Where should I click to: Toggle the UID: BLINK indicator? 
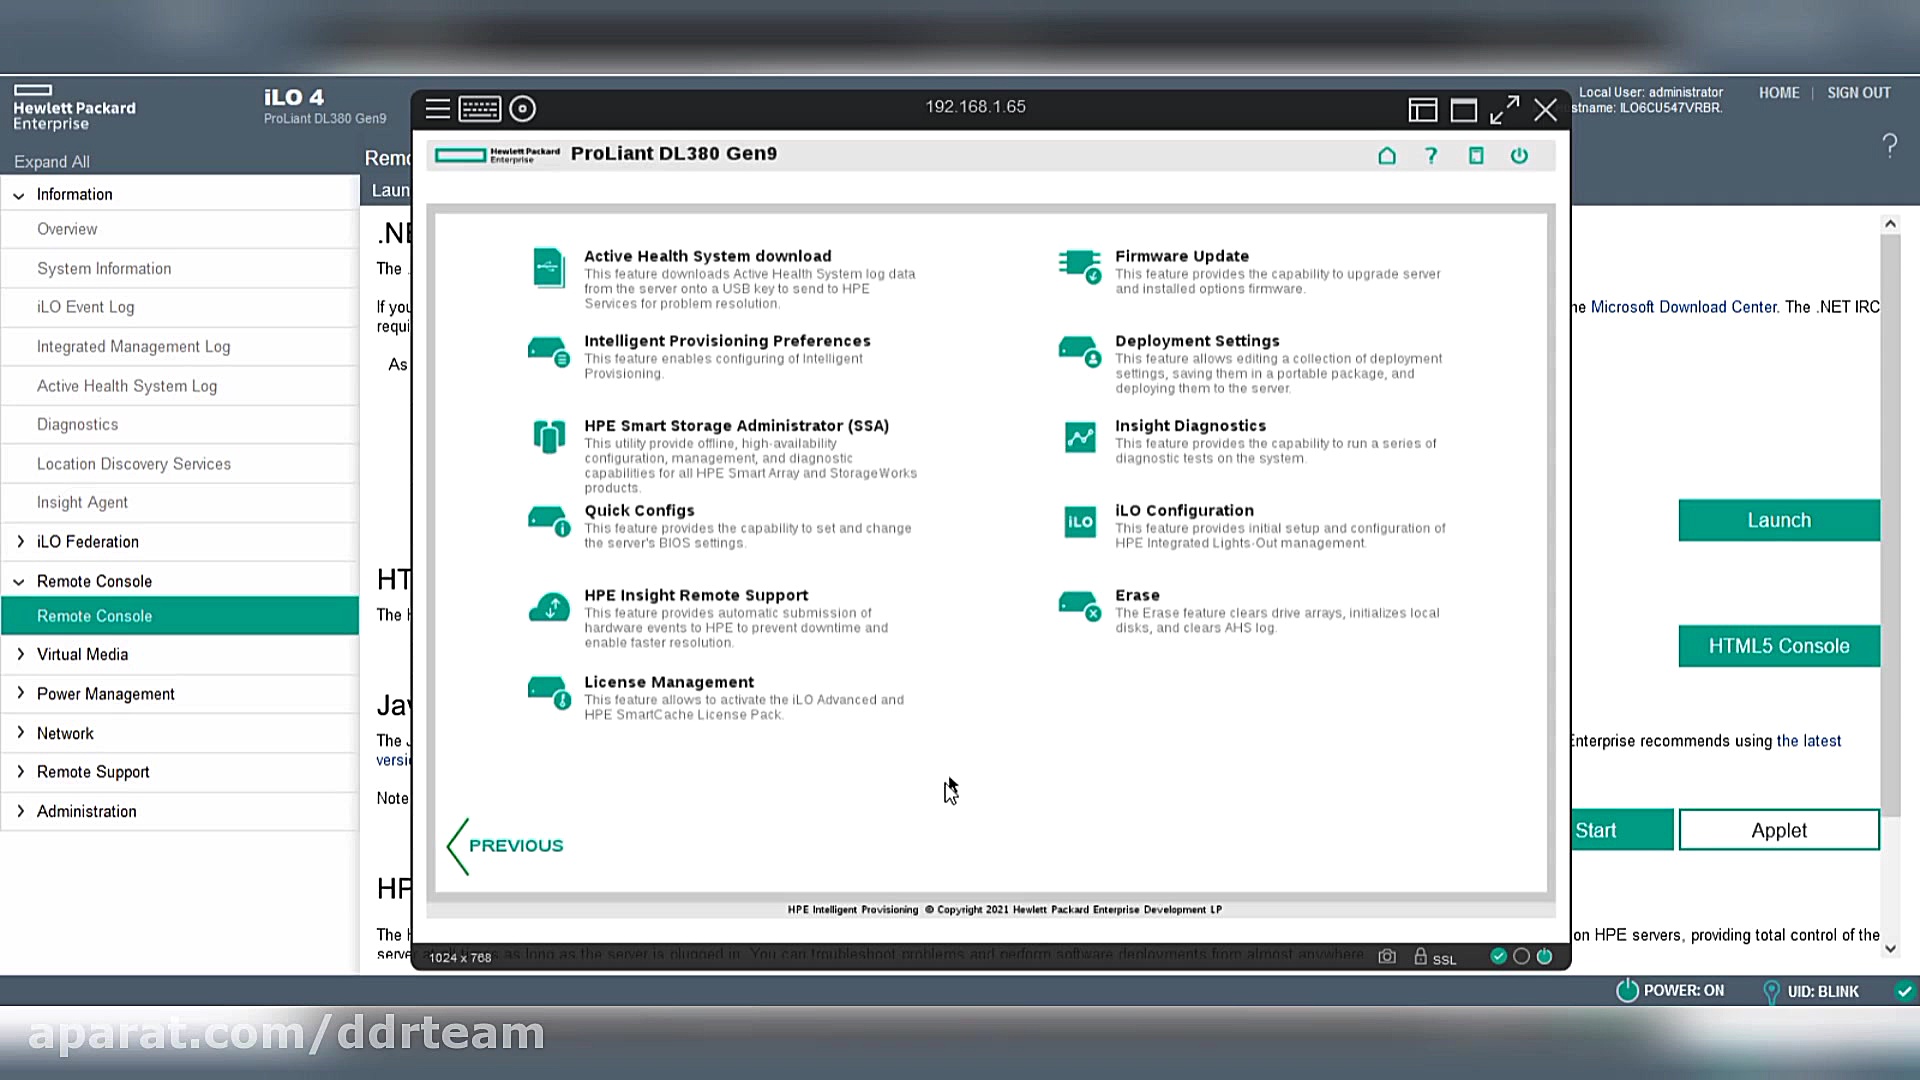(1810, 992)
